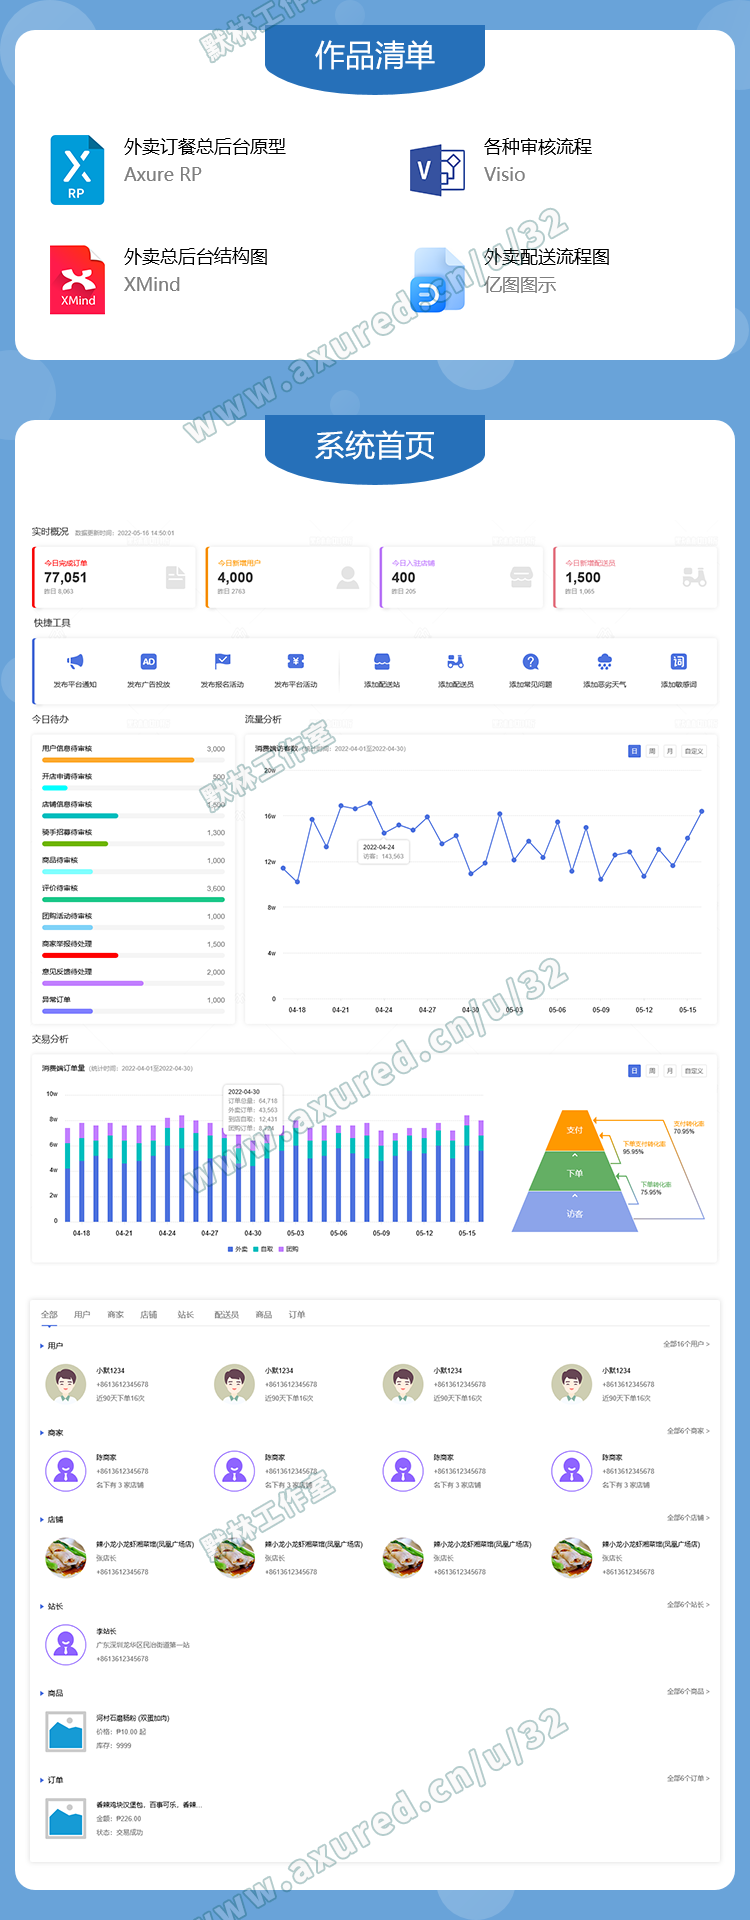
Task: Switch to the 配送员 tab
Action: [x=227, y=1315]
